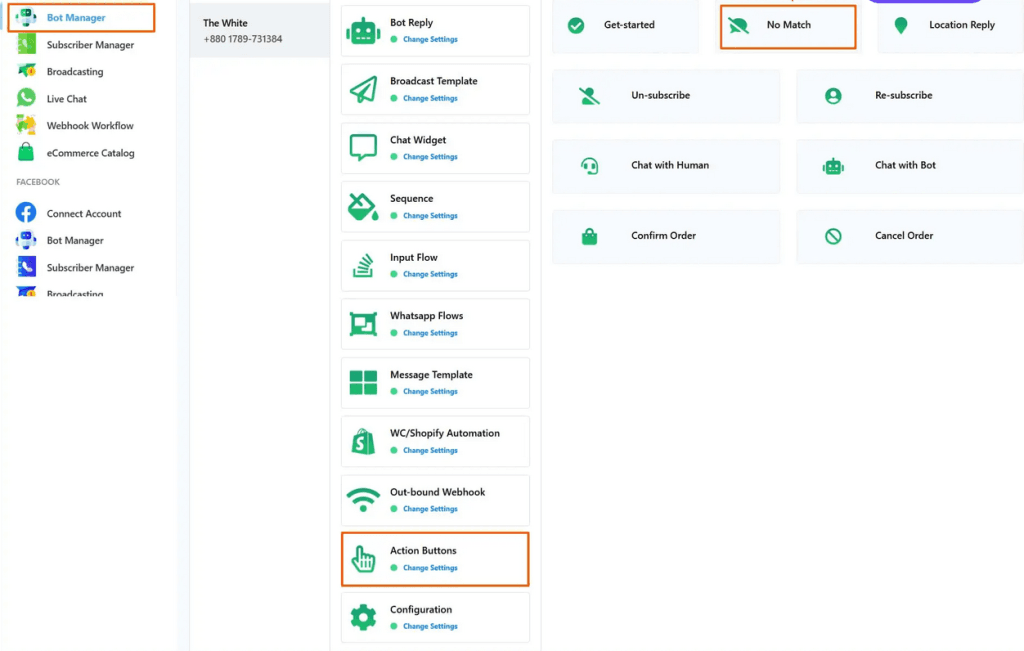The image size is (1024, 651).
Task: Click the Chat with Human headset icon
Action: [590, 166]
